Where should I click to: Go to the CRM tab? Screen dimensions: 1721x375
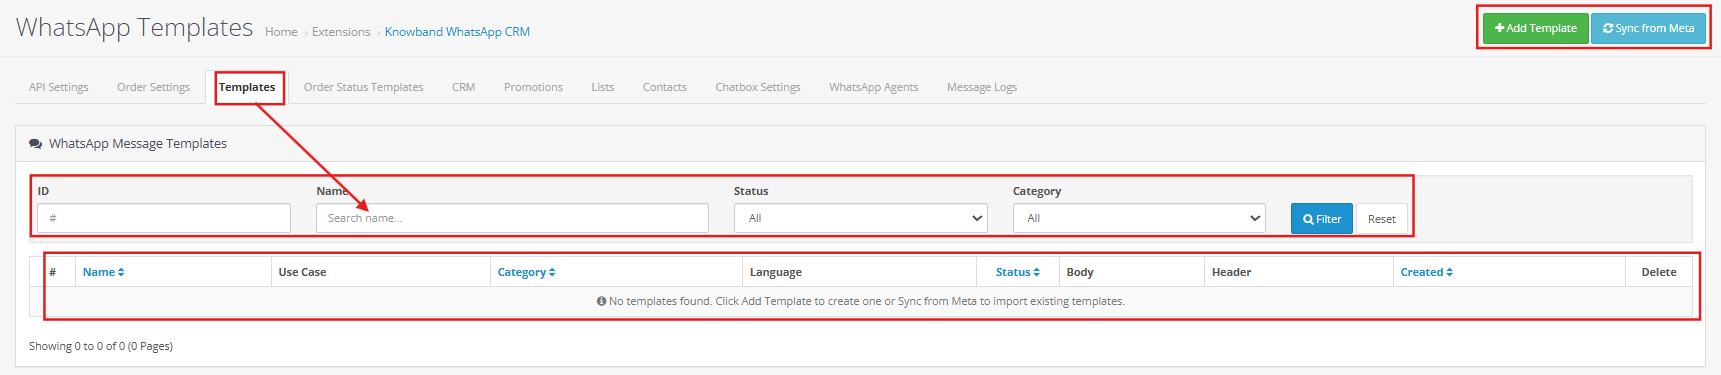(x=463, y=87)
